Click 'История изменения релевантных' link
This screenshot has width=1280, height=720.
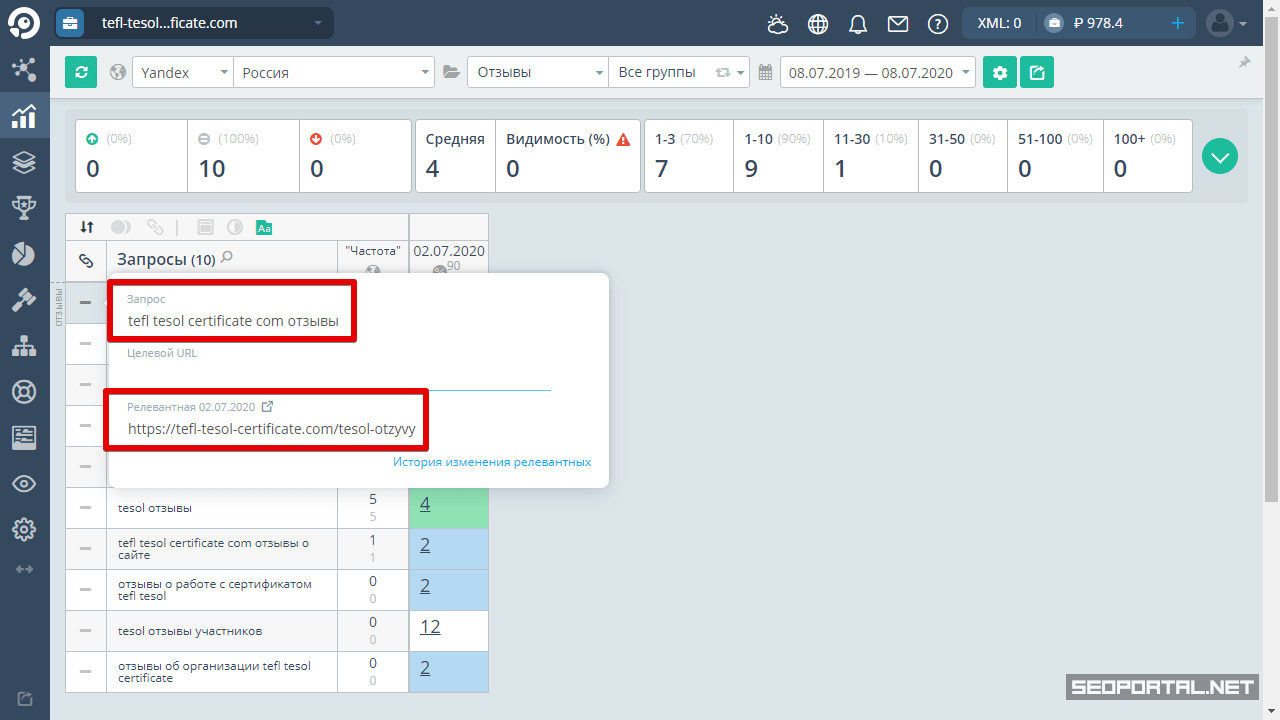pos(492,462)
